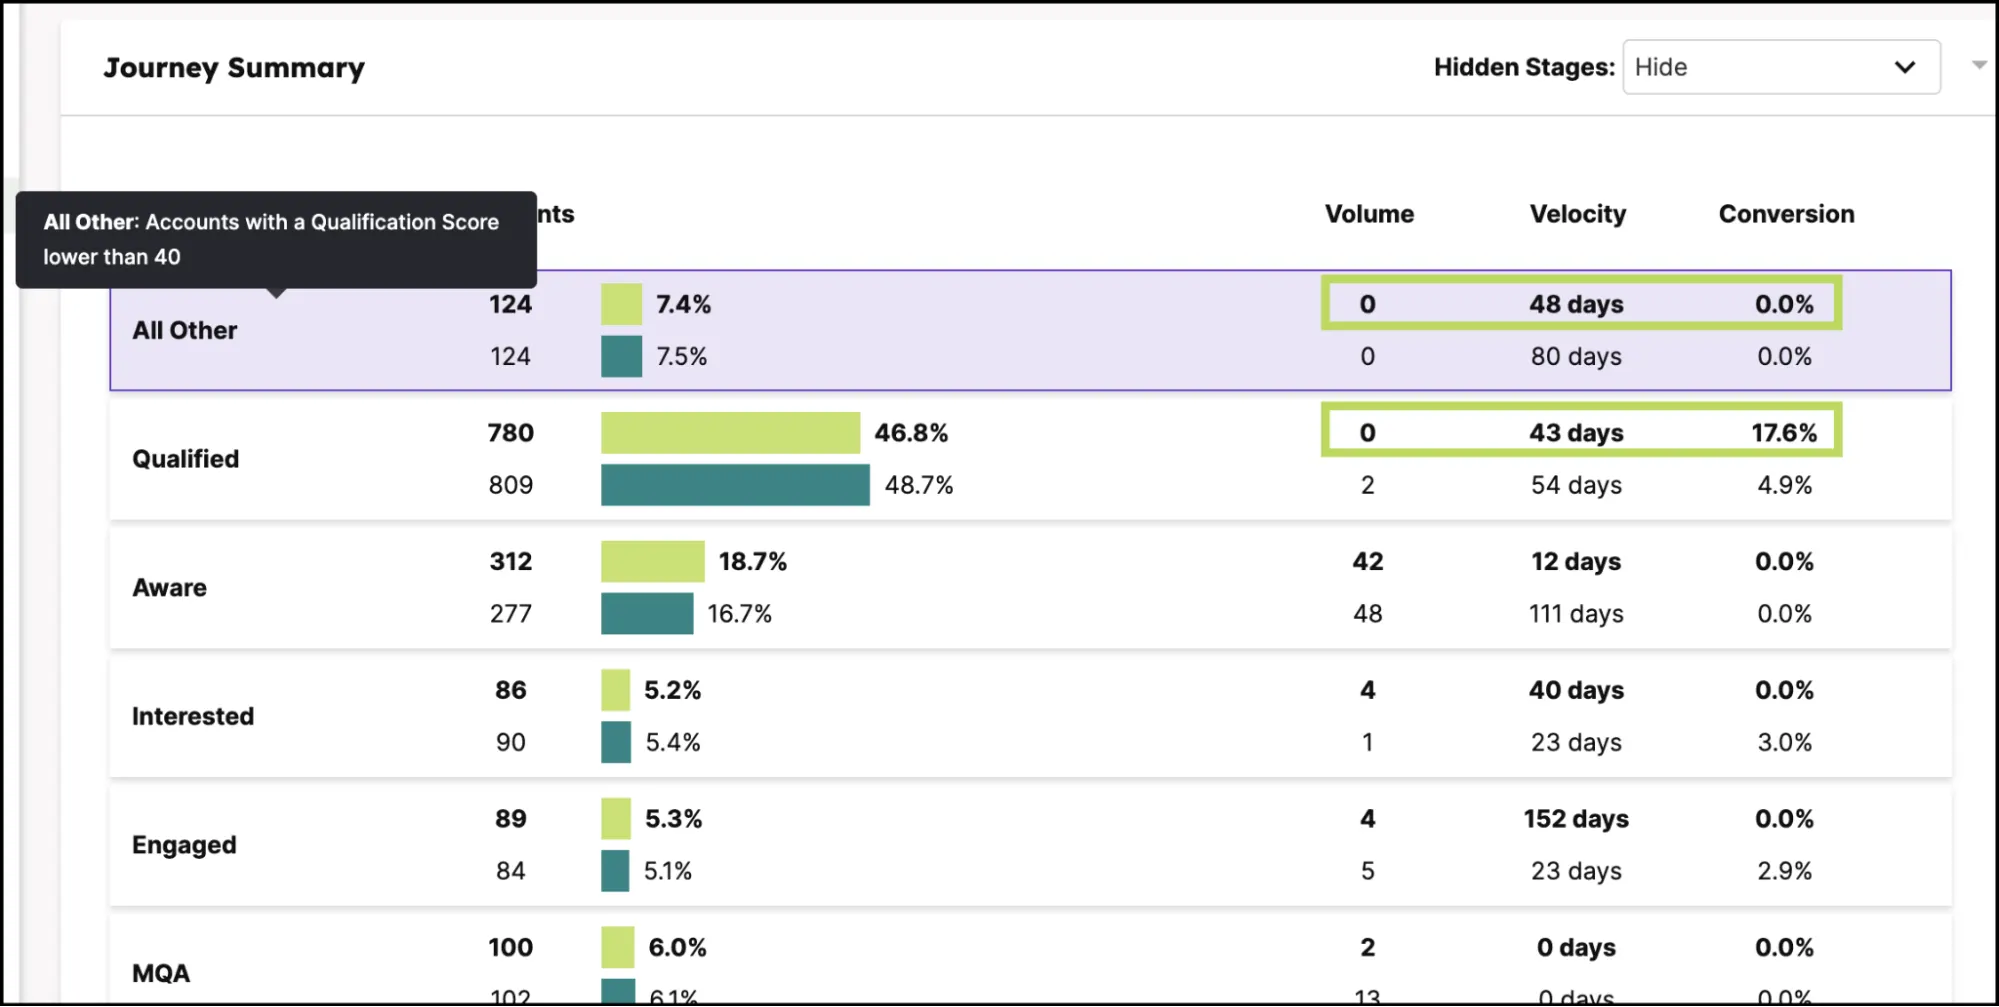The height and width of the screenshot is (1007, 1999).
Task: Click the chevron arrow in Hide dropdown
Action: click(1904, 67)
